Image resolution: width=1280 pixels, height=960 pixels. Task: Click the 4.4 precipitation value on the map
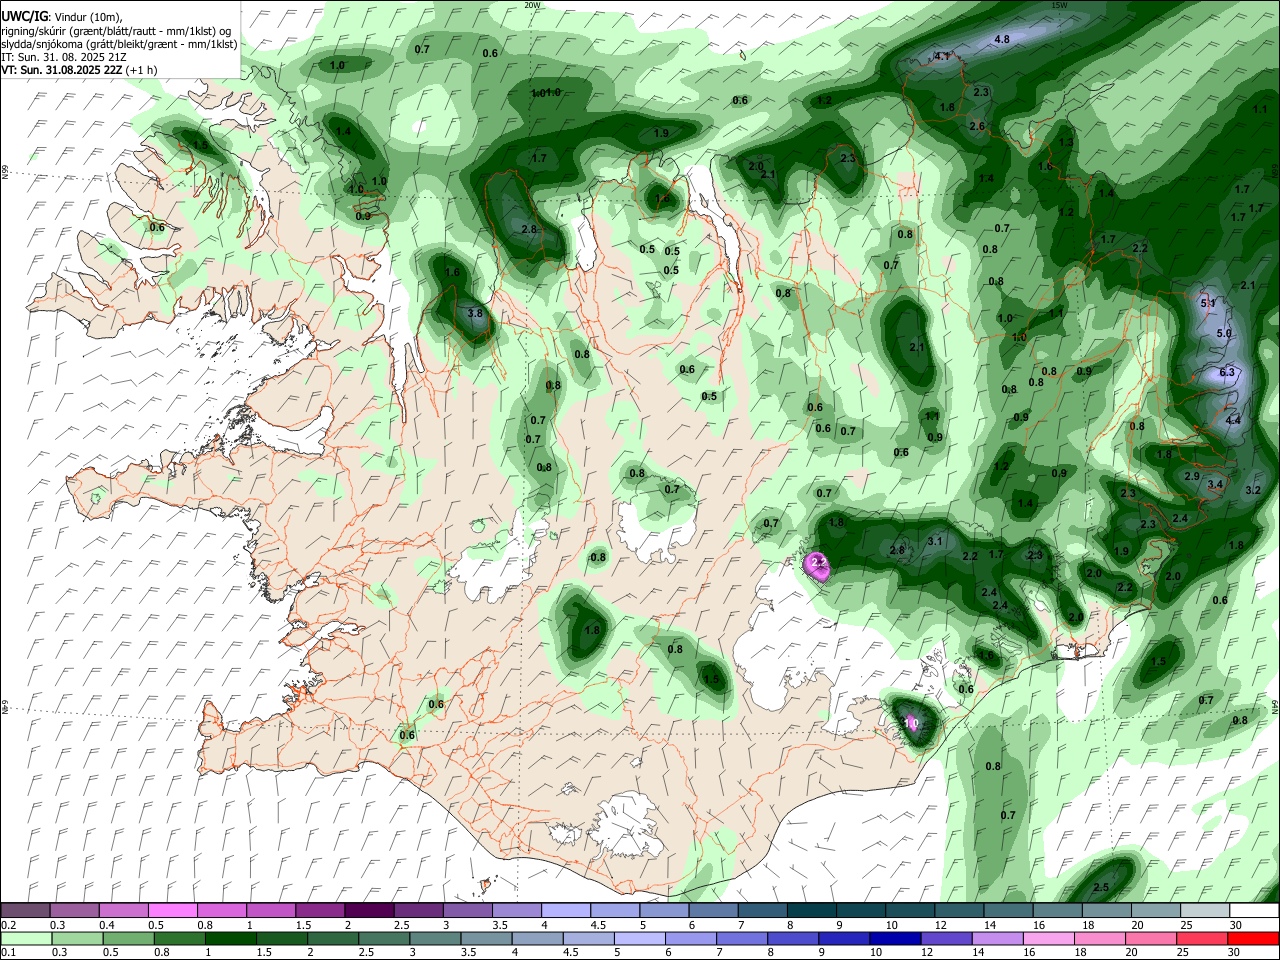[1233, 421]
